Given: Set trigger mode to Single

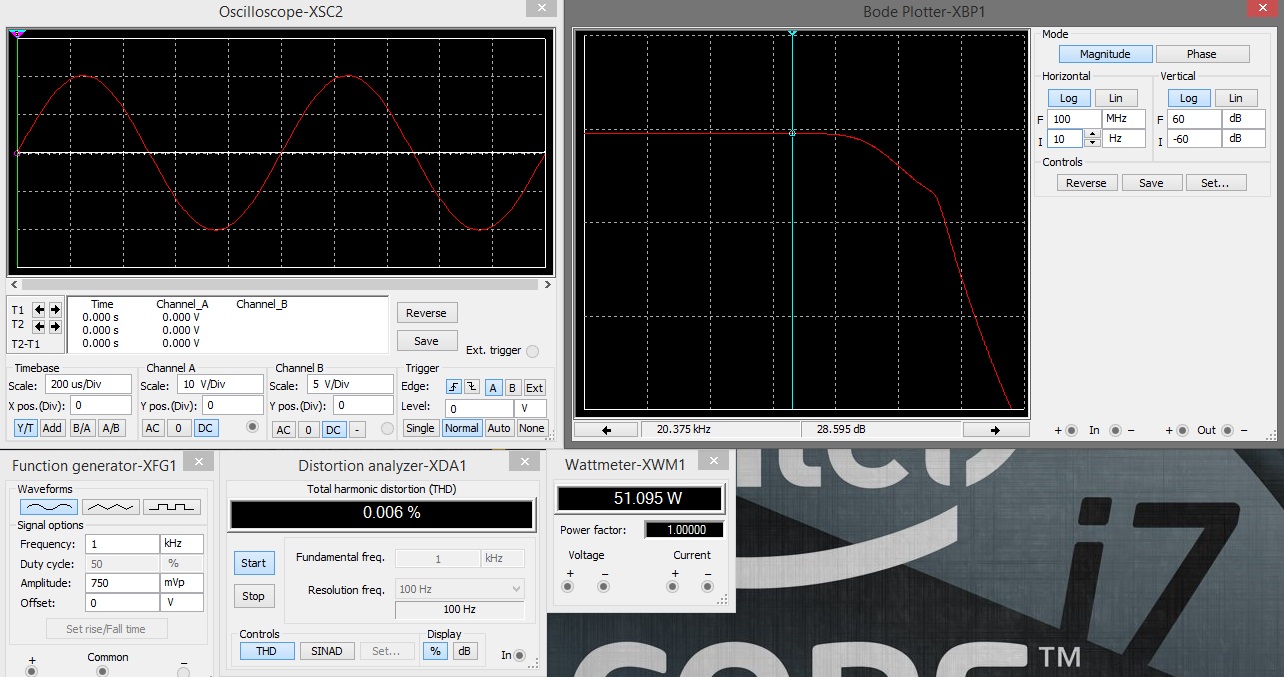Looking at the screenshot, I should point(420,428).
